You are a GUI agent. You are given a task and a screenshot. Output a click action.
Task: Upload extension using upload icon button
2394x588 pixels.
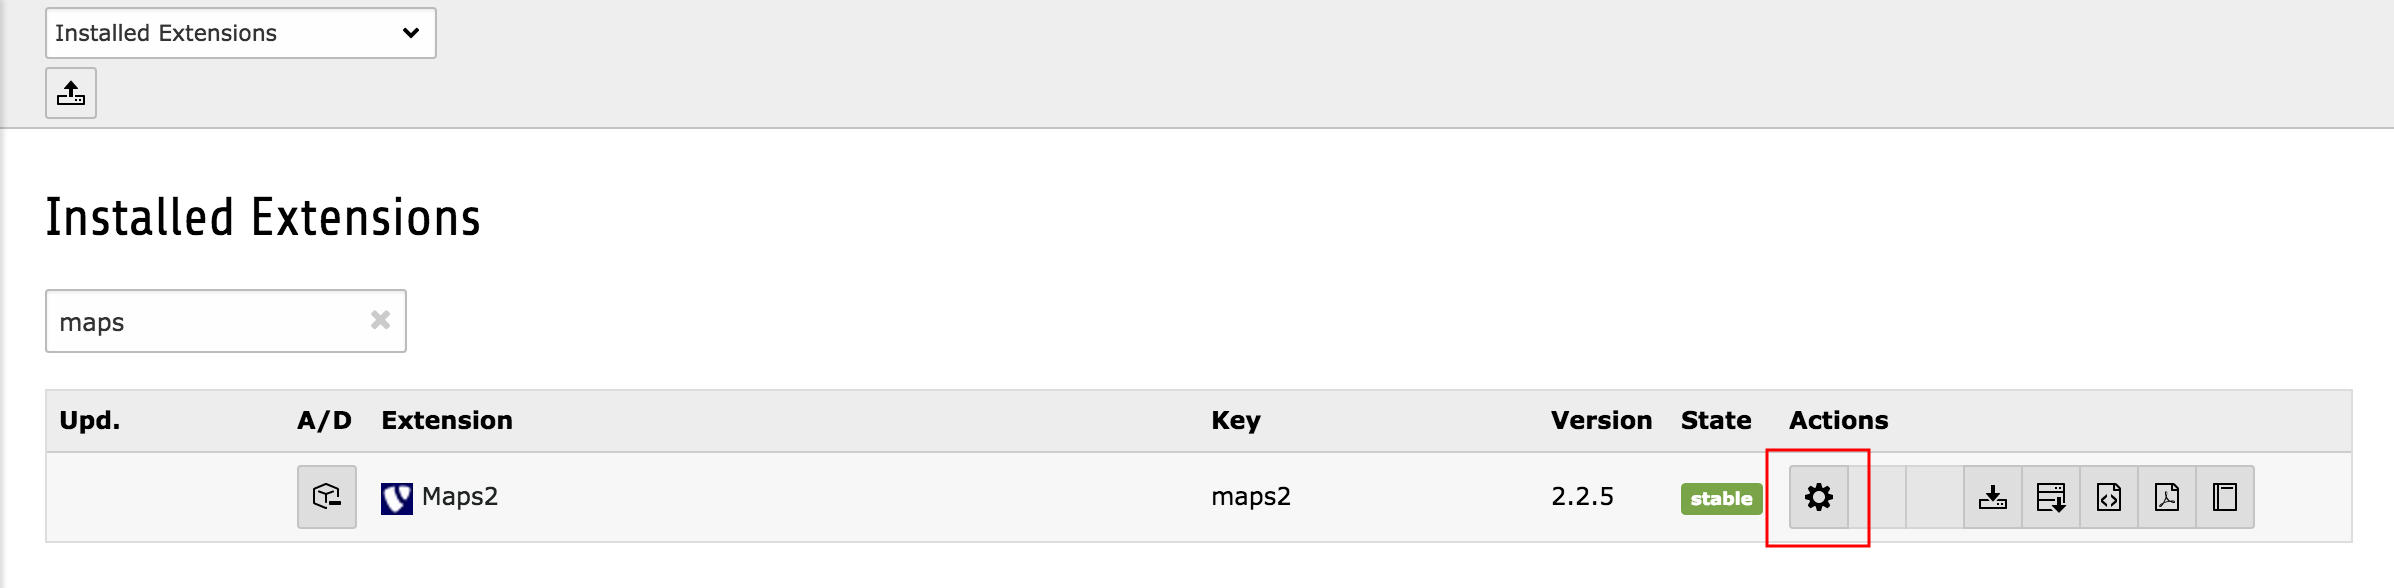click(x=71, y=93)
